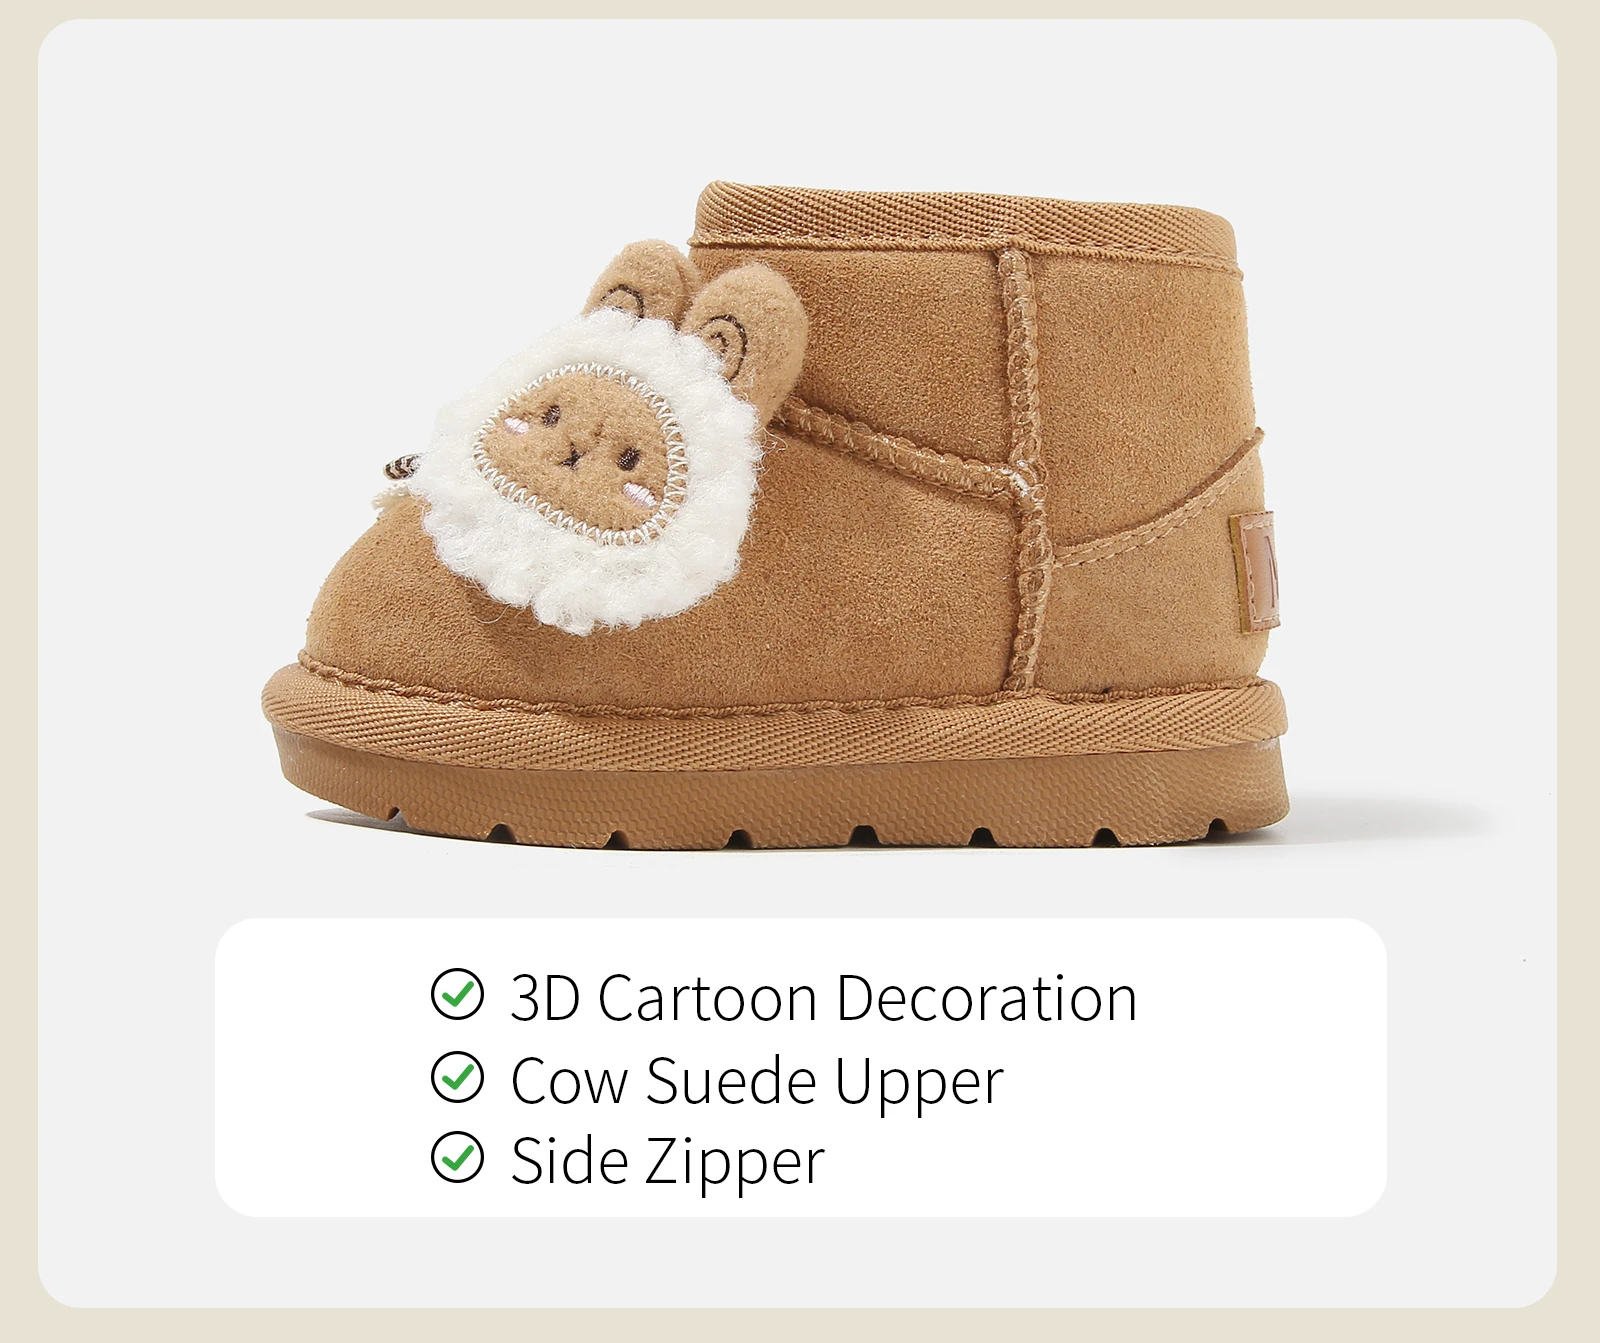This screenshot has width=1600, height=1343.
Task: Click the '3D Cartoon Decoration' text
Action: [823, 998]
